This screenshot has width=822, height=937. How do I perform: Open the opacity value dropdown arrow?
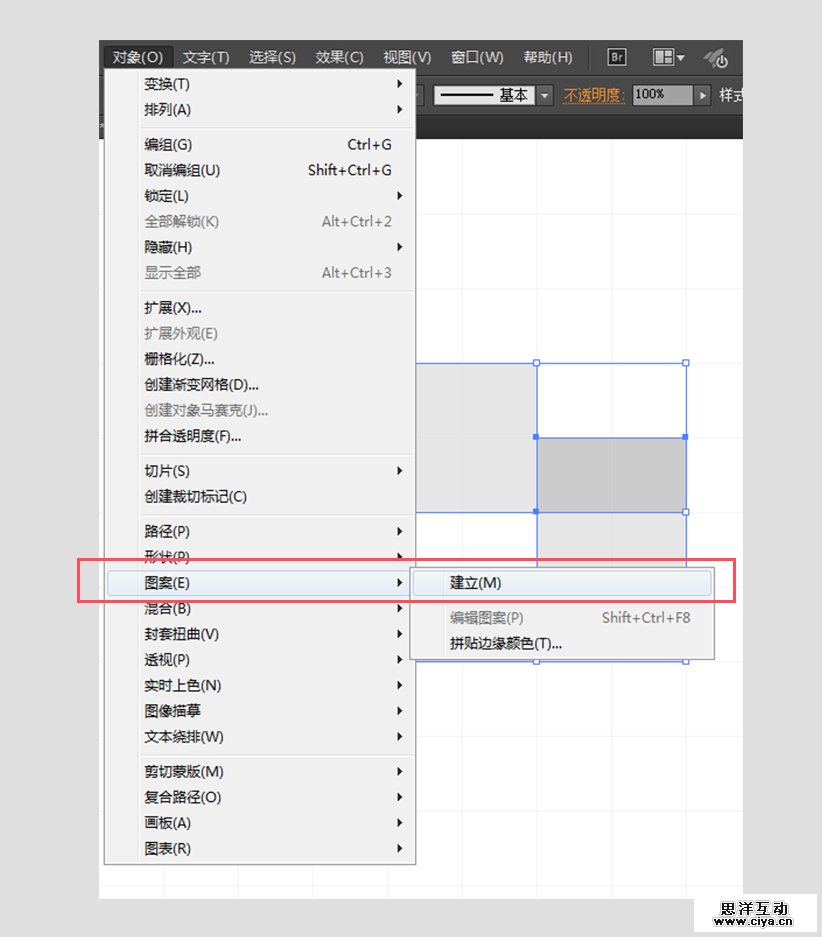pyautogui.click(x=702, y=95)
